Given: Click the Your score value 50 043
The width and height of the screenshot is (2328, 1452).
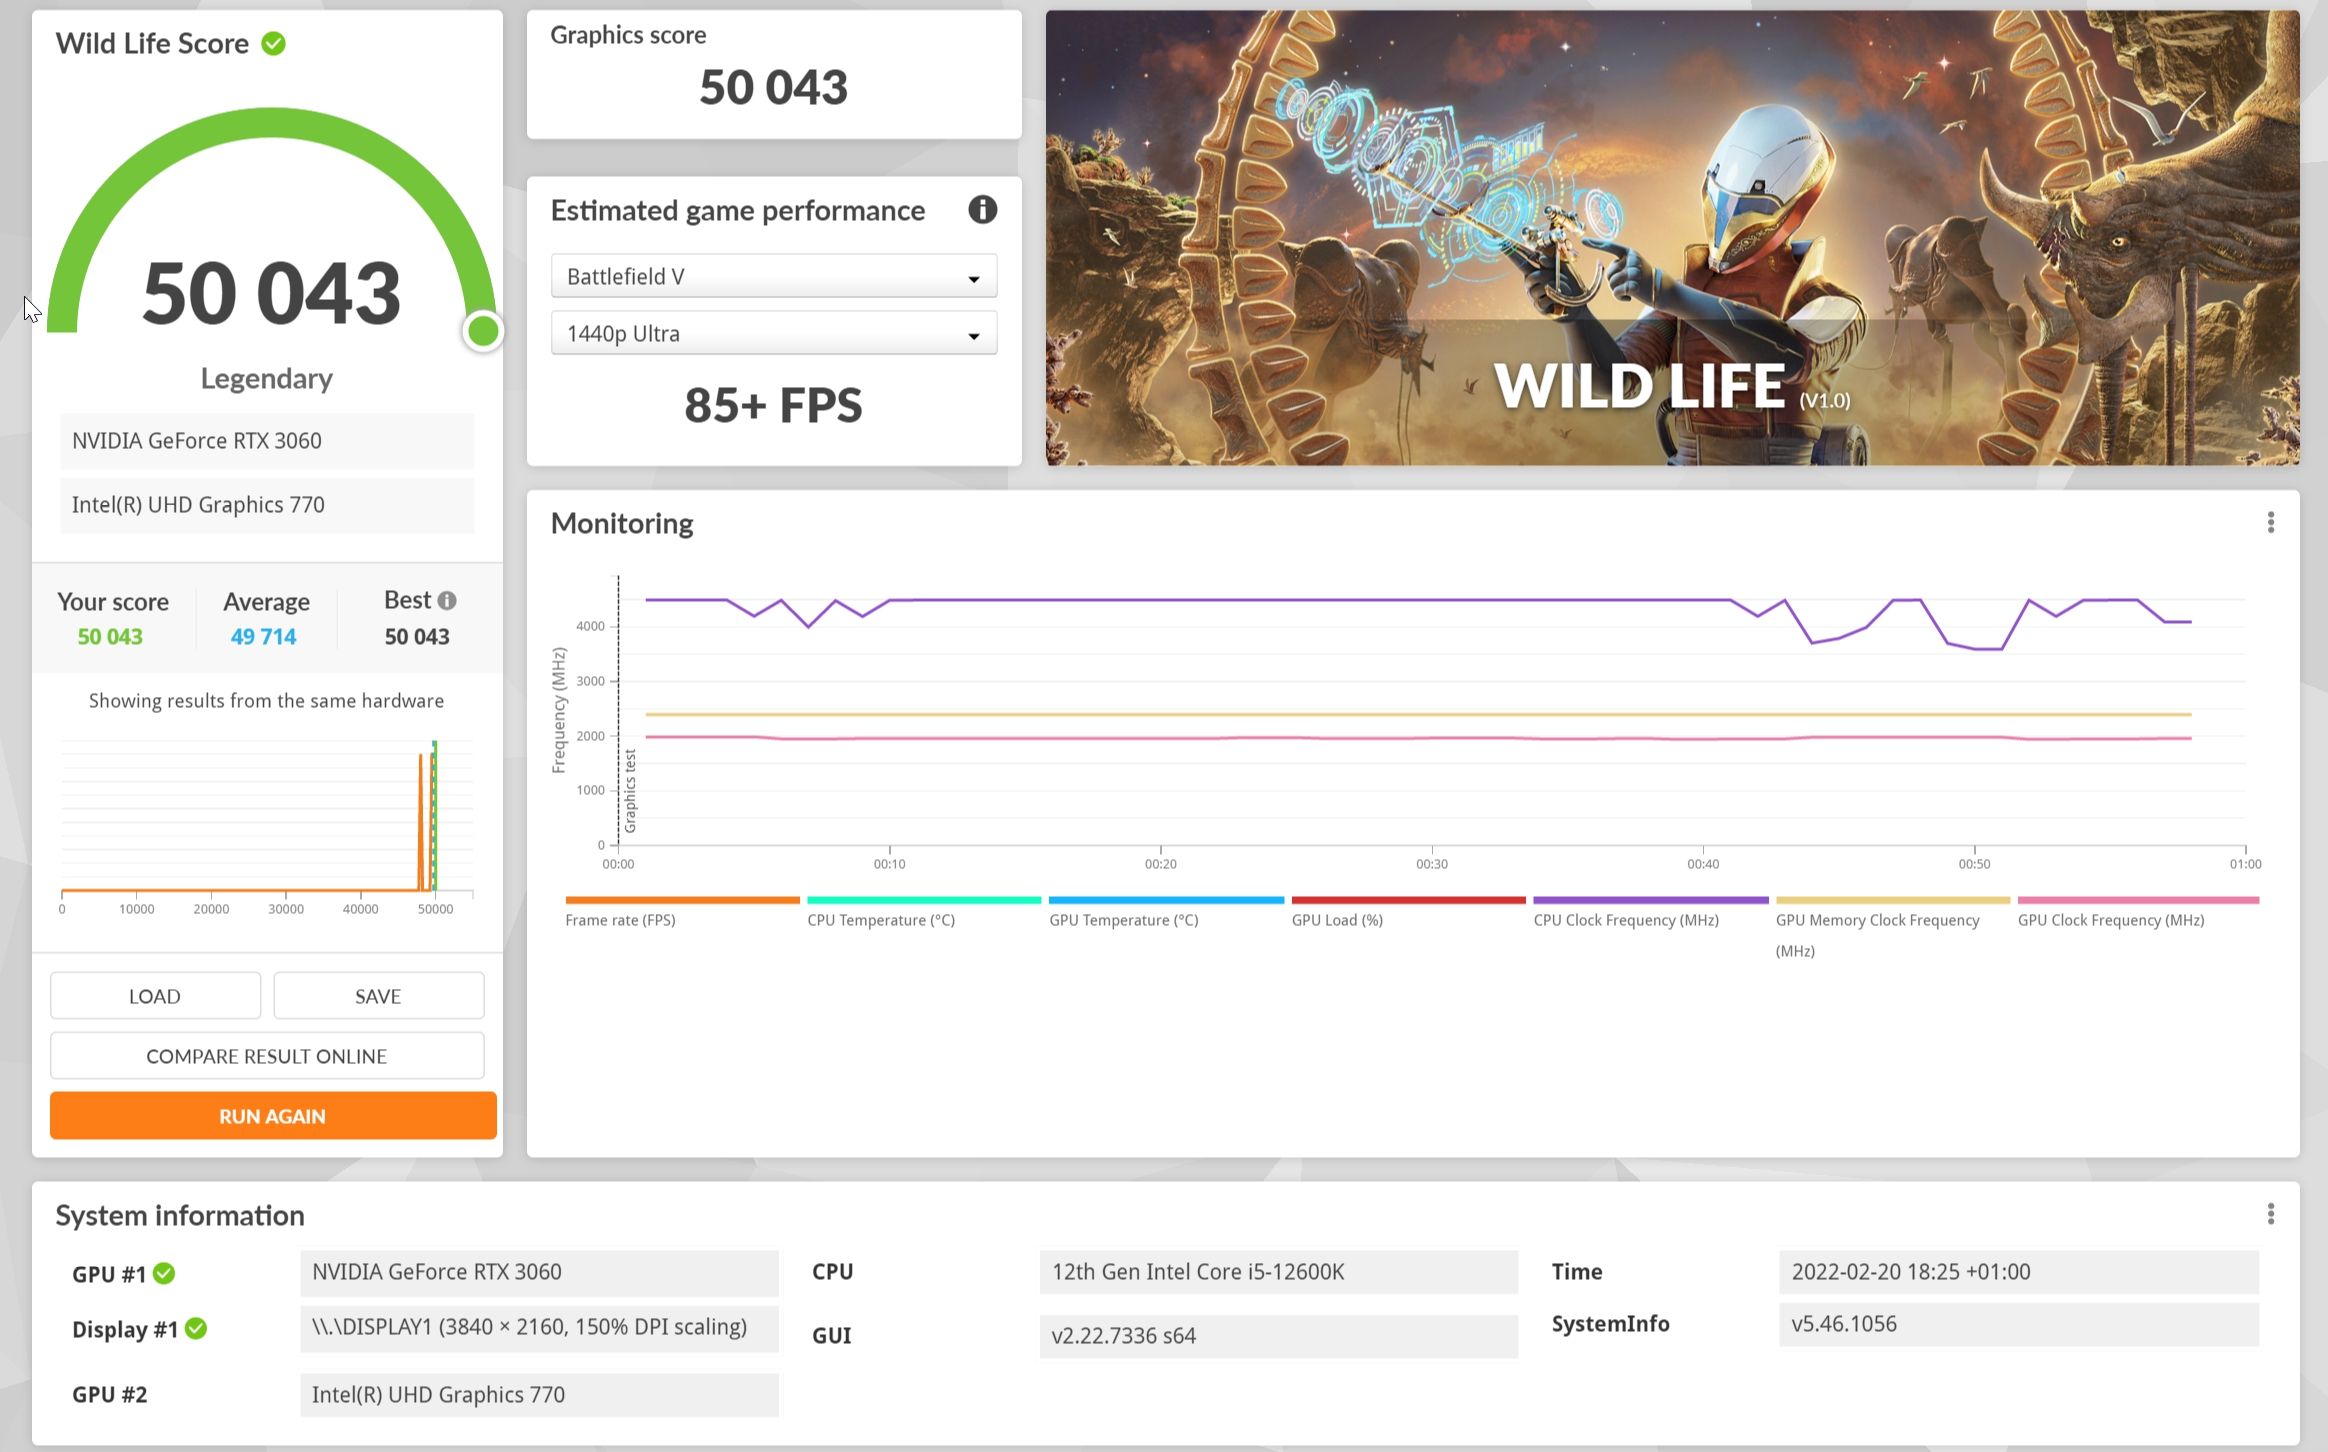Looking at the screenshot, I should click(x=110, y=637).
